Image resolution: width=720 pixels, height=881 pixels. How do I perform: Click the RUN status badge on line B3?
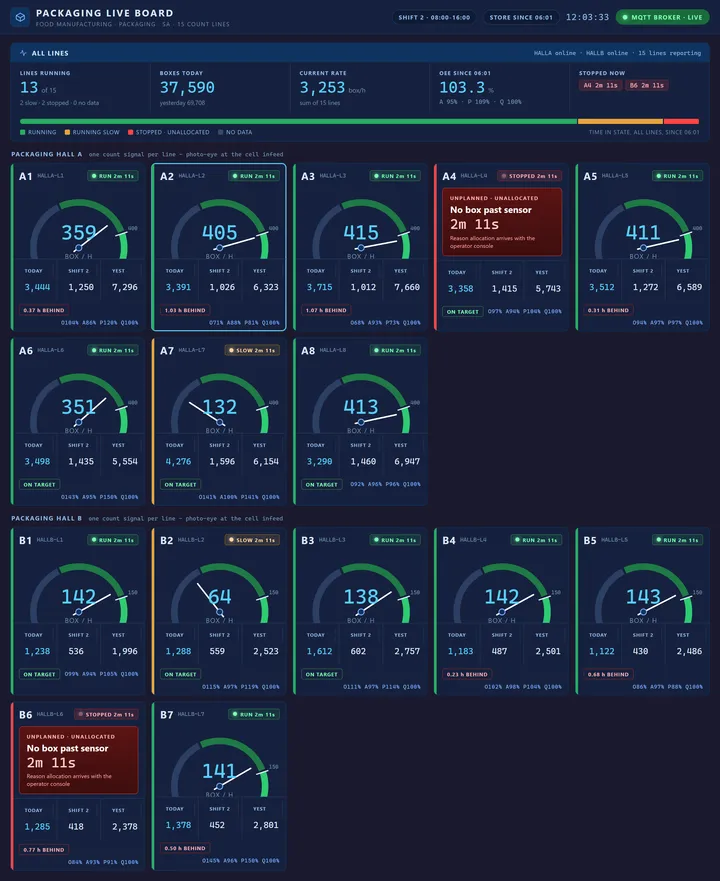coord(395,540)
